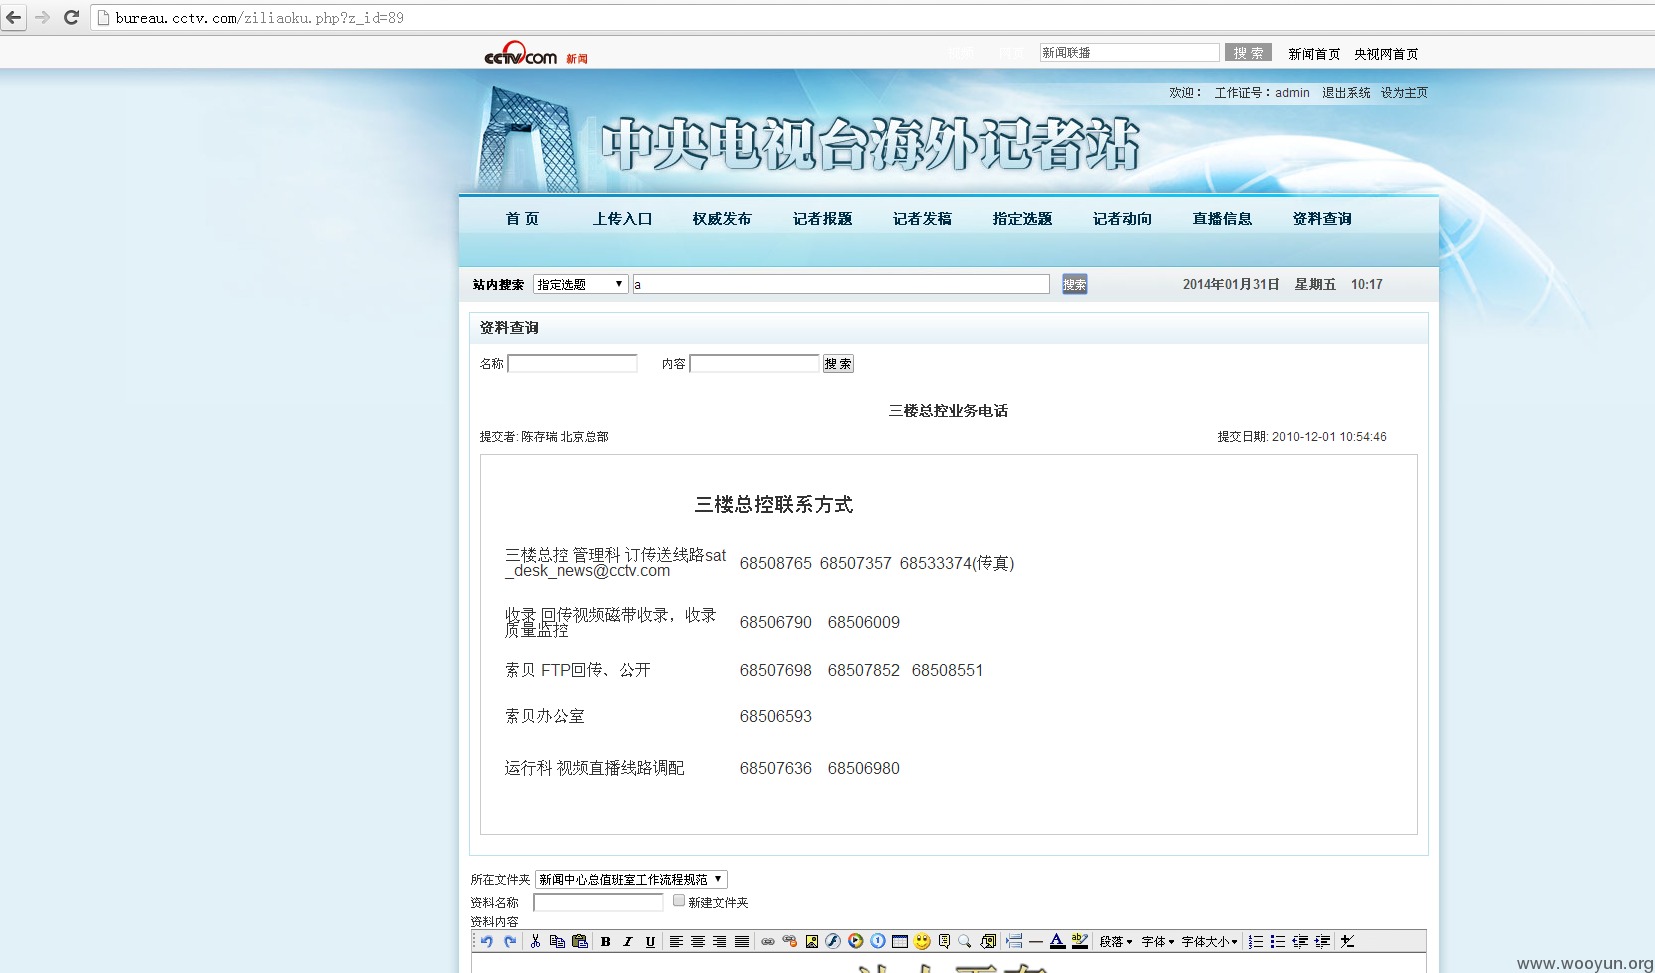Click the 央视网首页 link

(1386, 54)
